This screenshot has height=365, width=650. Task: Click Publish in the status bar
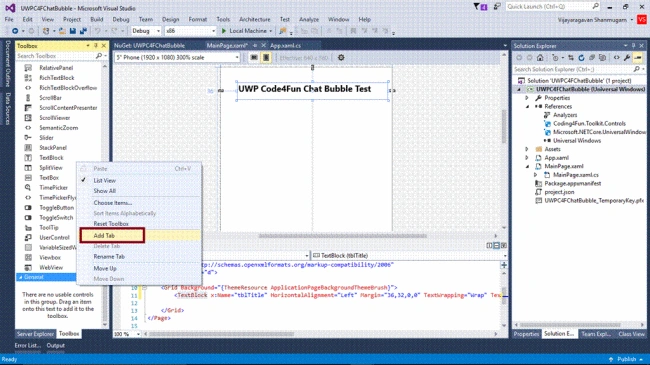pos(626,359)
